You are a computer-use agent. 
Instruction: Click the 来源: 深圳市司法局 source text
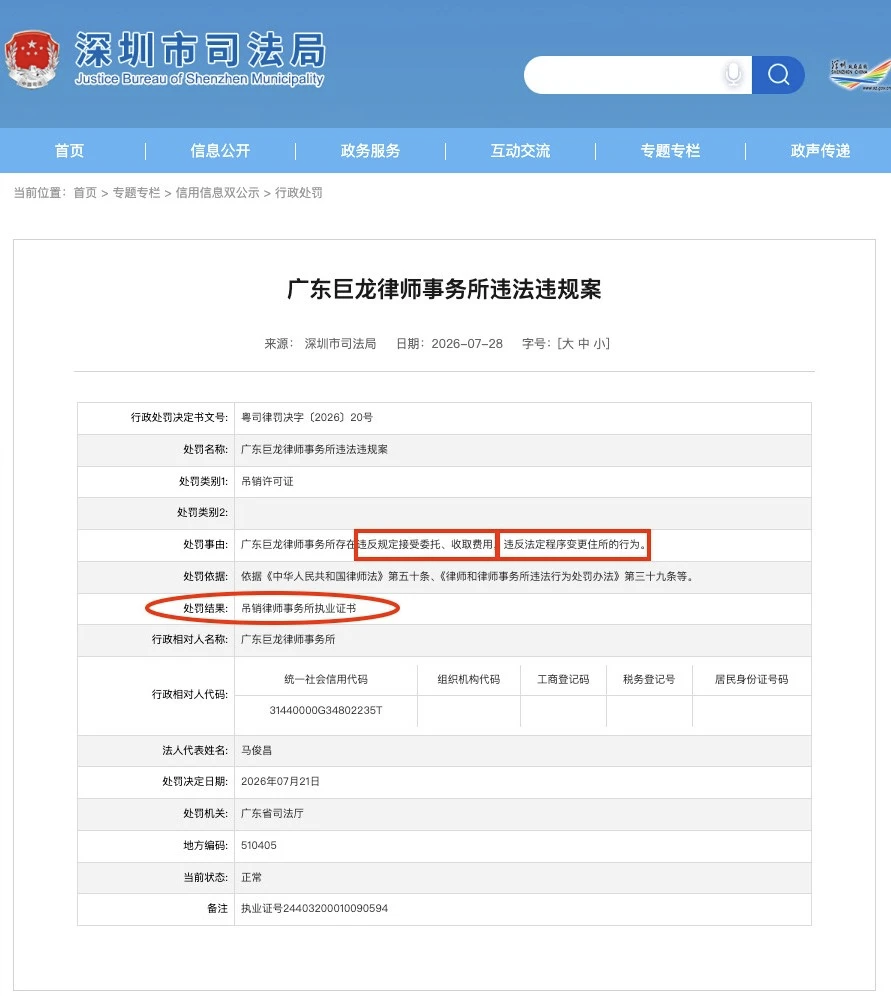coord(320,344)
